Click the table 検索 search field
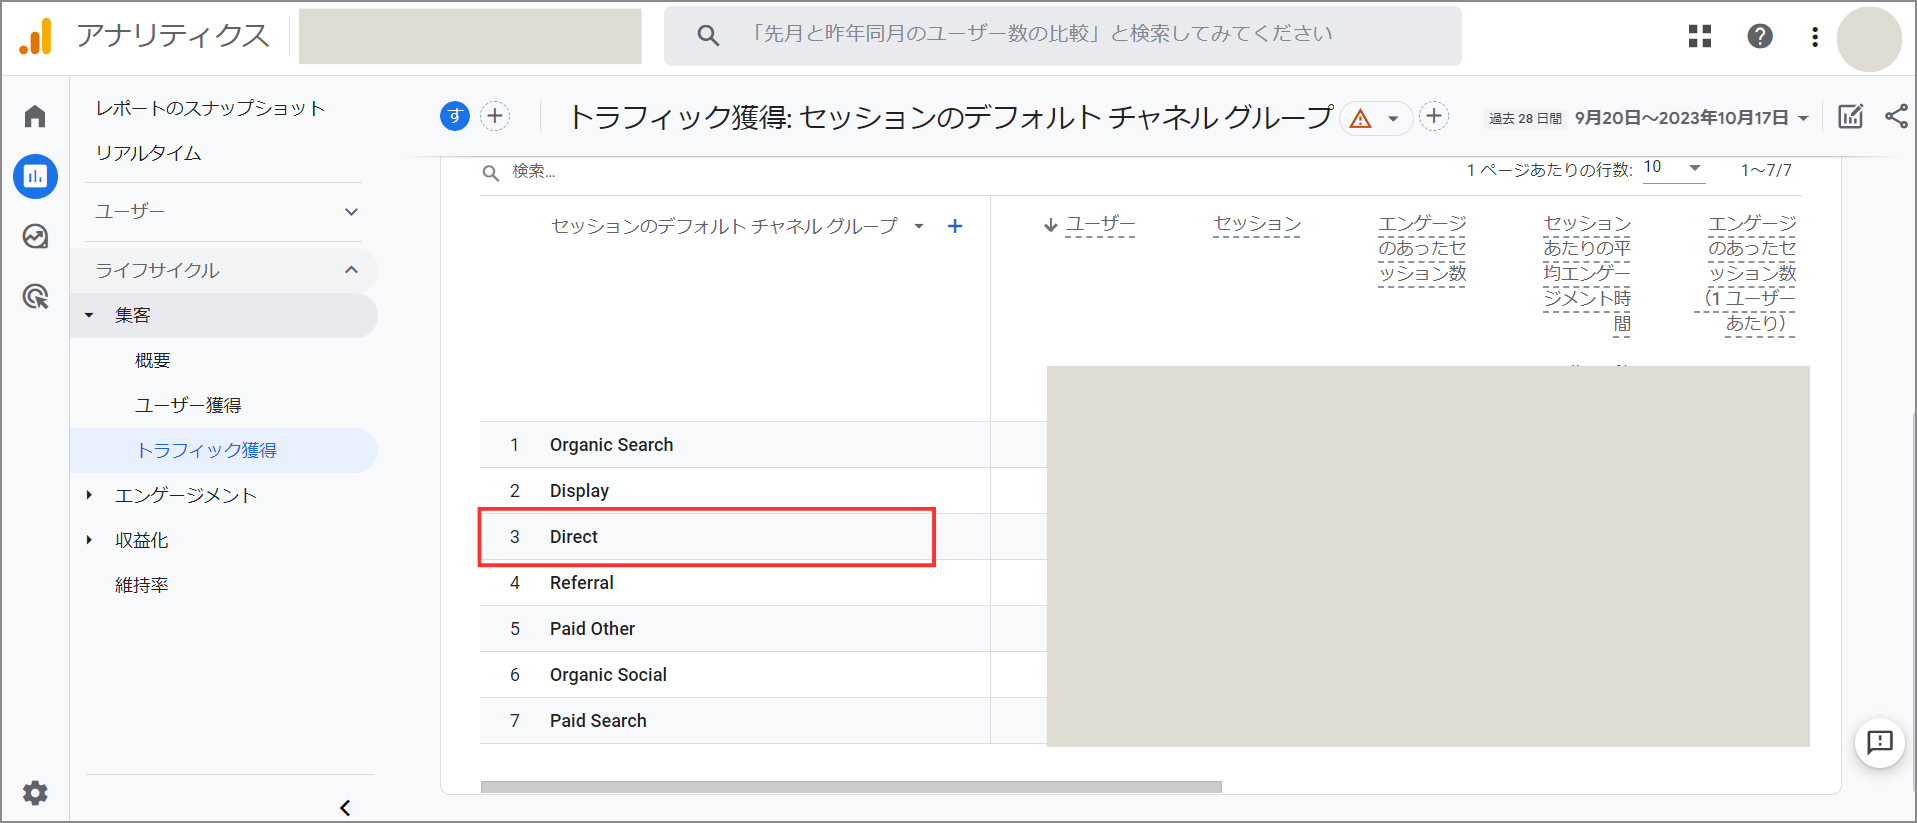Viewport: 1917px width, 823px height. click(533, 172)
